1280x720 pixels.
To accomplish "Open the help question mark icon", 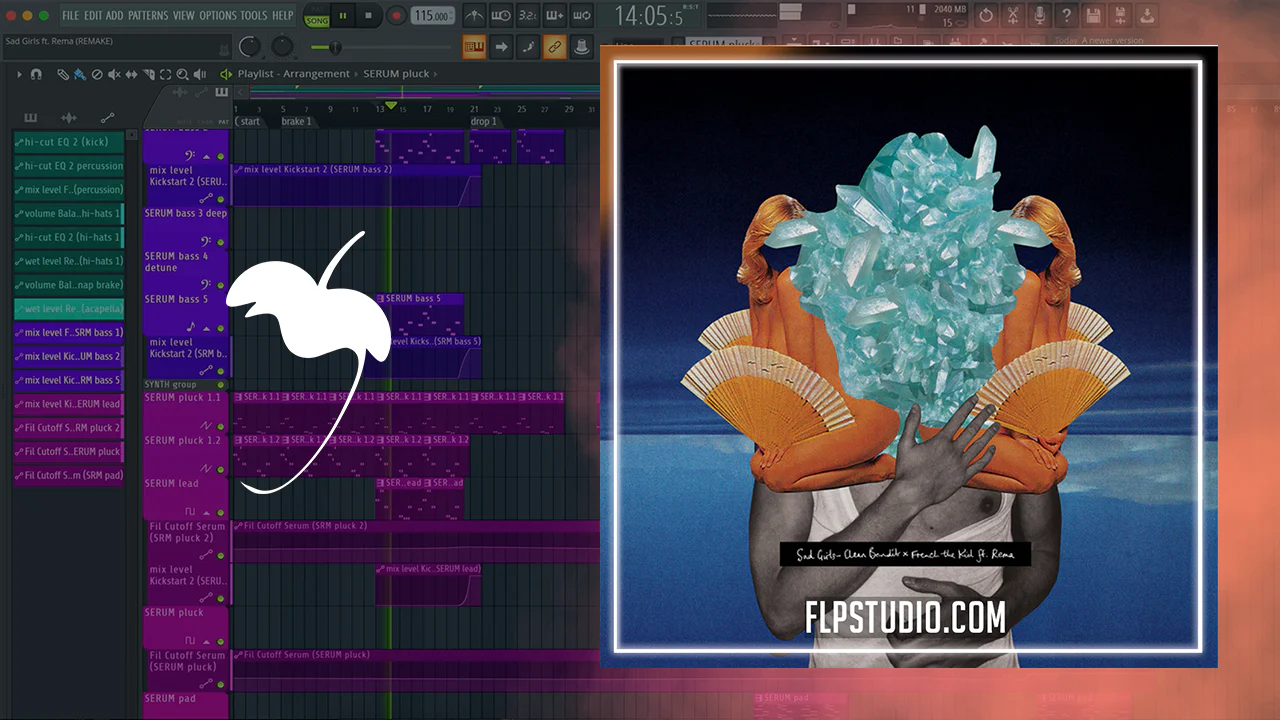I will pos(1067,15).
